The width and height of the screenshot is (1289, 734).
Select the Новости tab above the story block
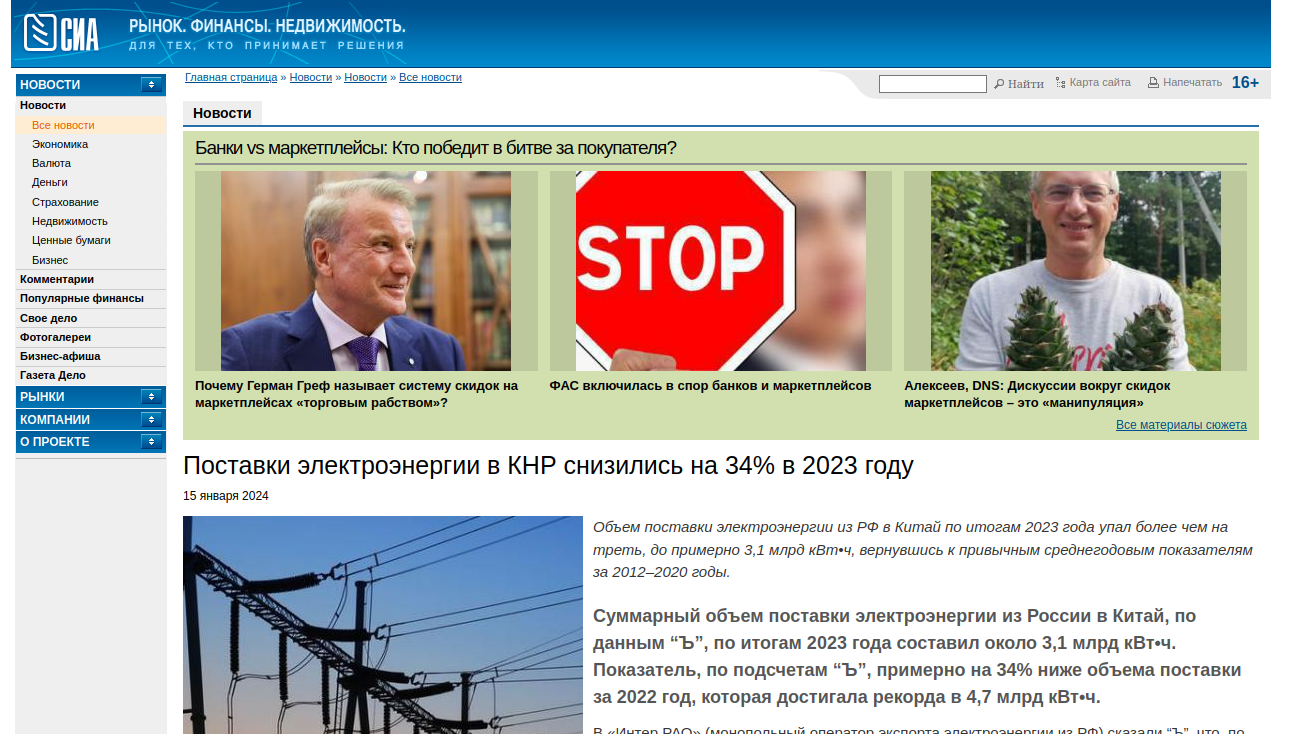click(x=222, y=113)
